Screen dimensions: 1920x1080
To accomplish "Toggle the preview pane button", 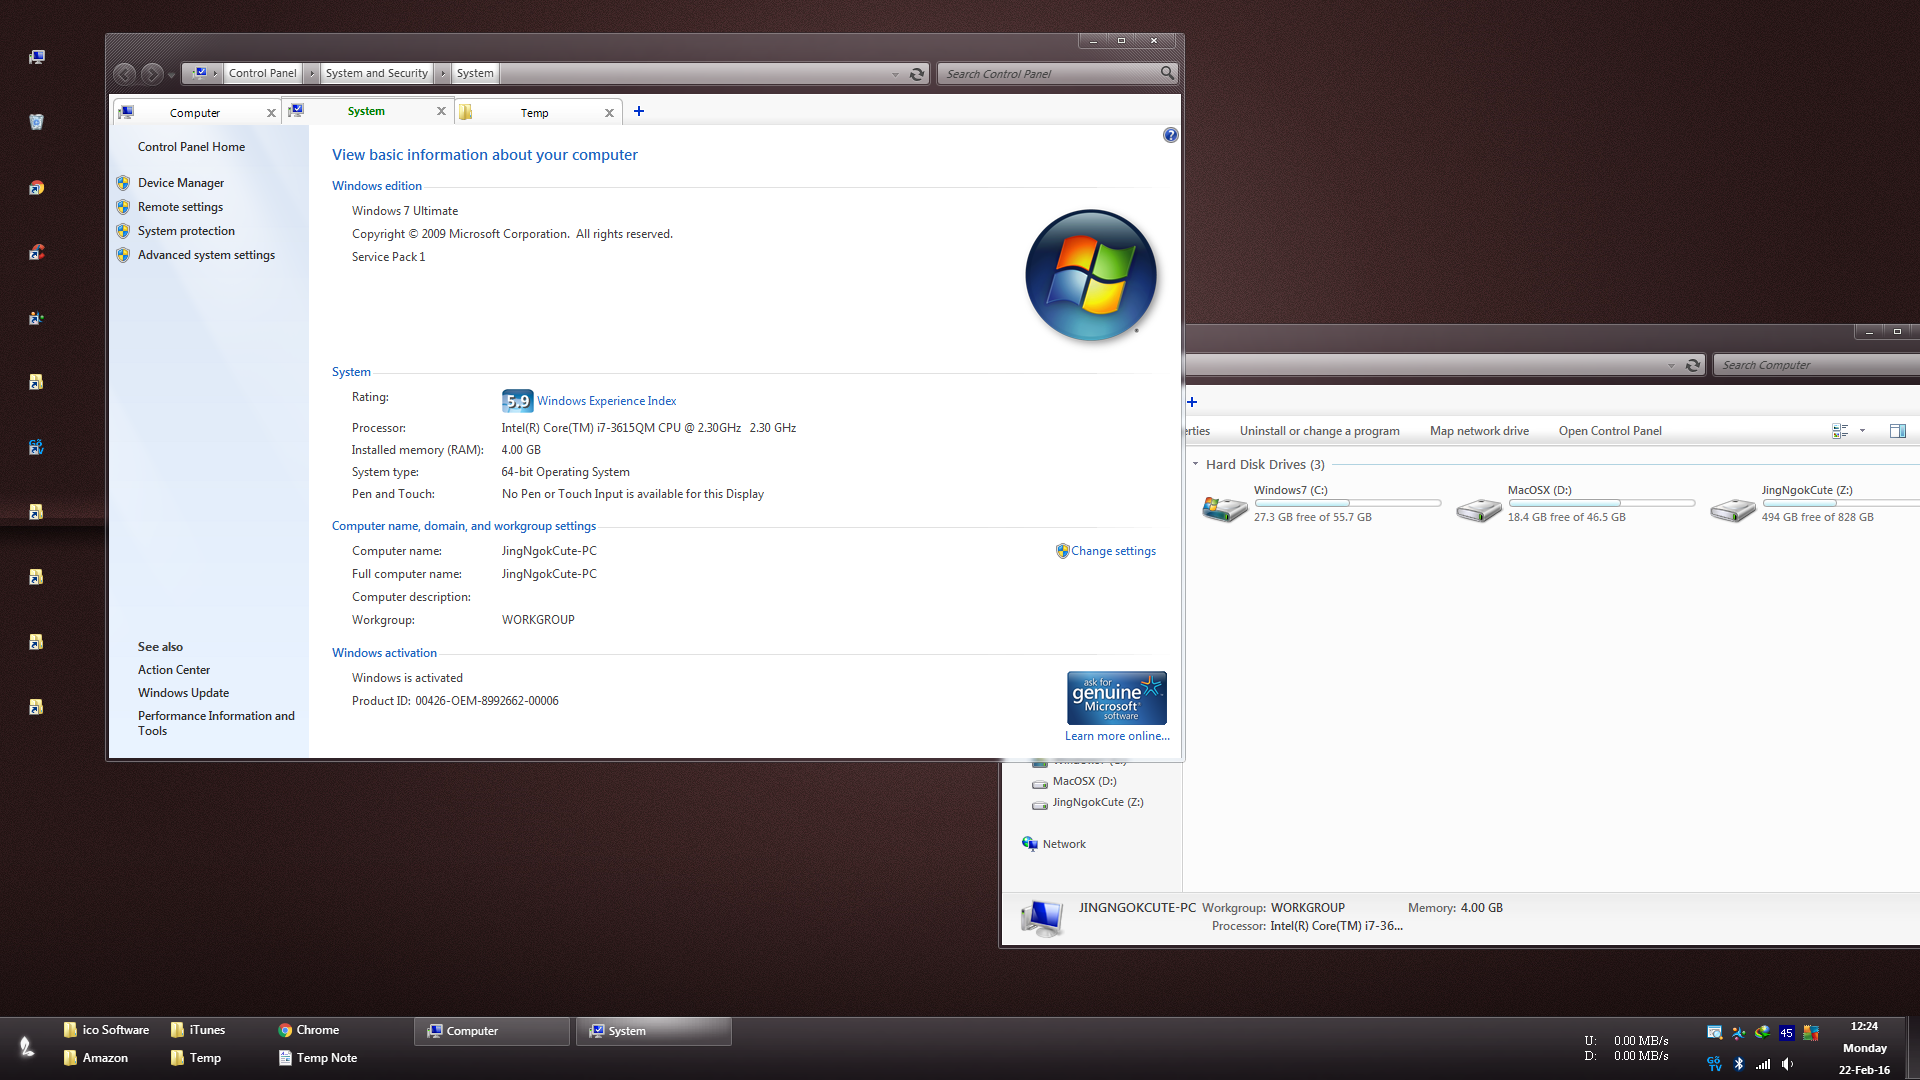I will point(1897,431).
